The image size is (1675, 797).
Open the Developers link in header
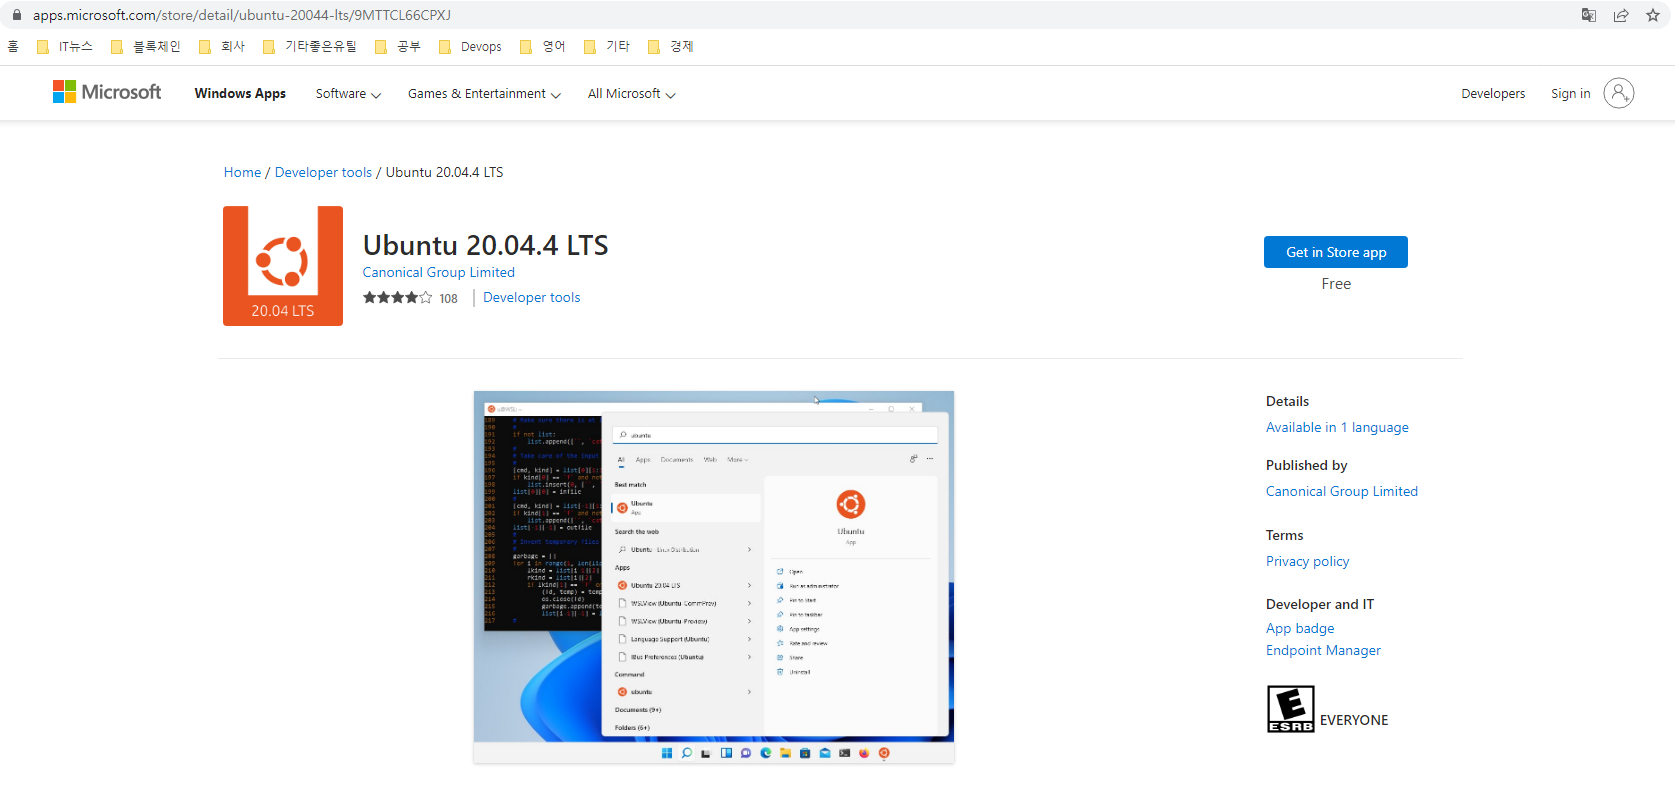pyautogui.click(x=1493, y=94)
